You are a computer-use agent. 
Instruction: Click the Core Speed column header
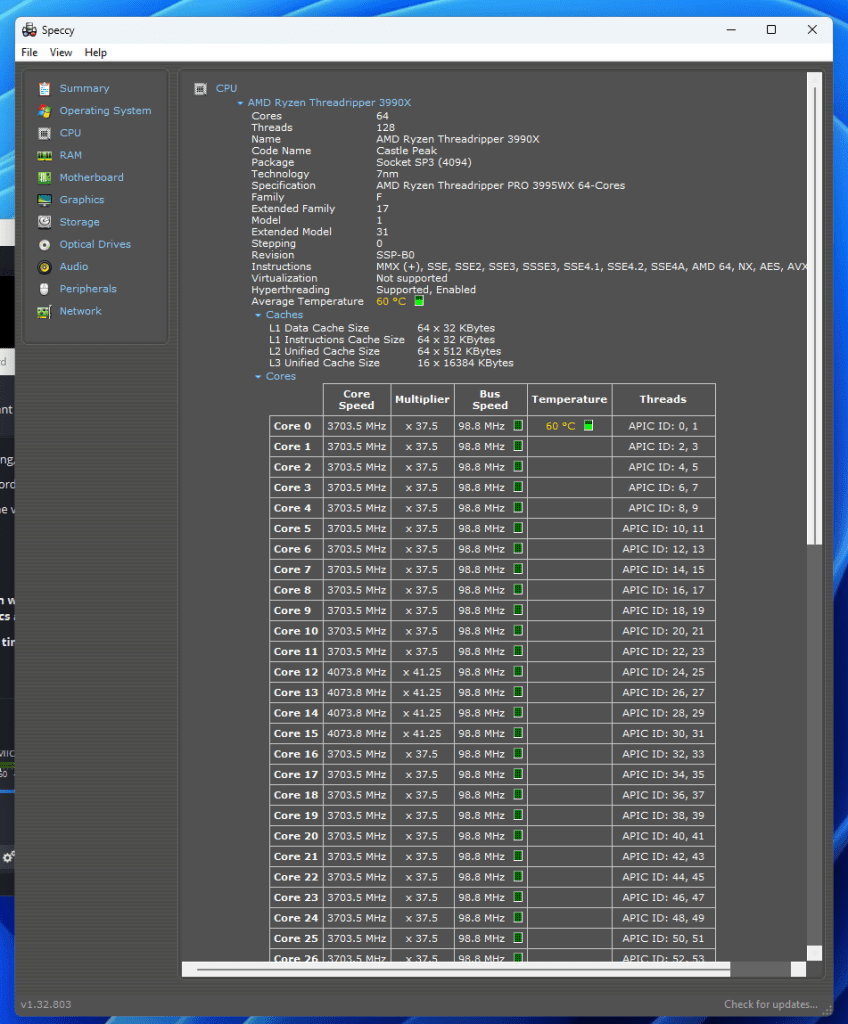357,400
